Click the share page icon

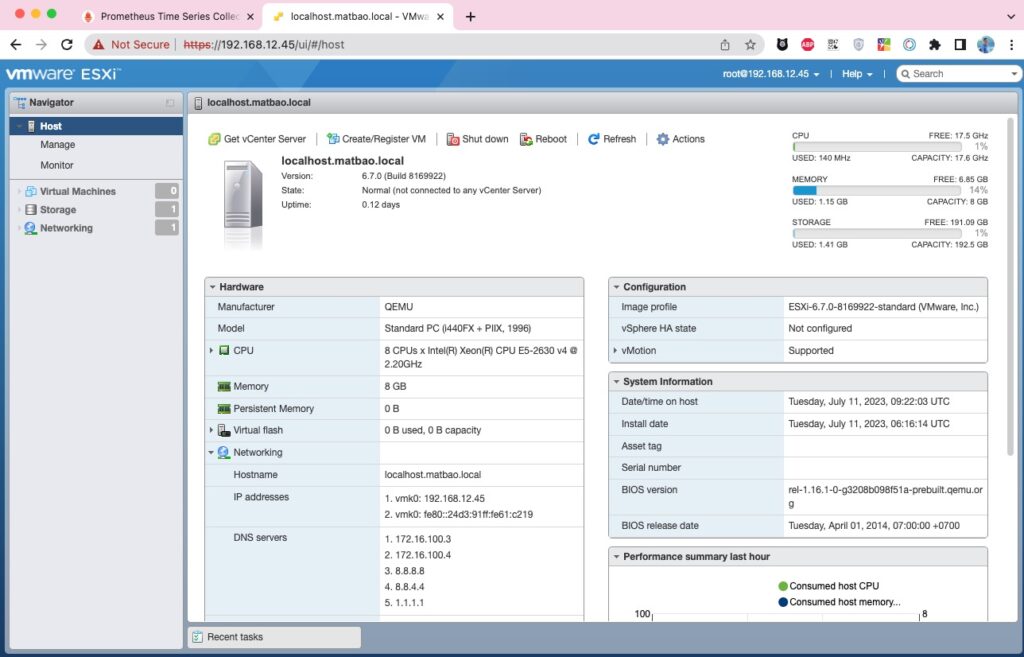point(725,44)
